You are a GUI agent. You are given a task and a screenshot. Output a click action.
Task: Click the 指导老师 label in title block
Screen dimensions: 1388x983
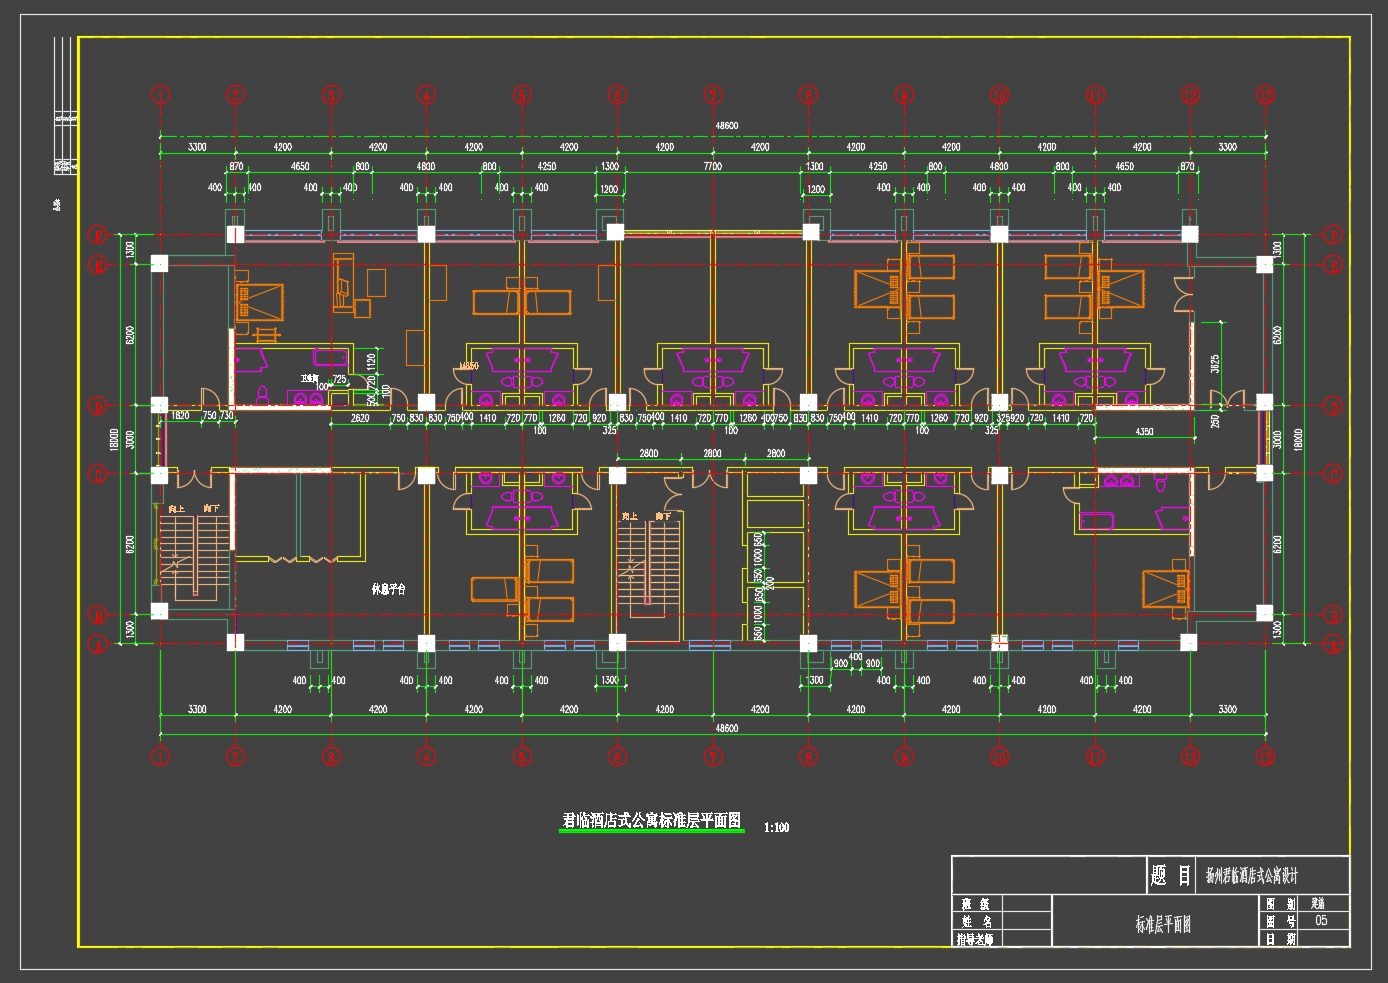tap(975, 940)
